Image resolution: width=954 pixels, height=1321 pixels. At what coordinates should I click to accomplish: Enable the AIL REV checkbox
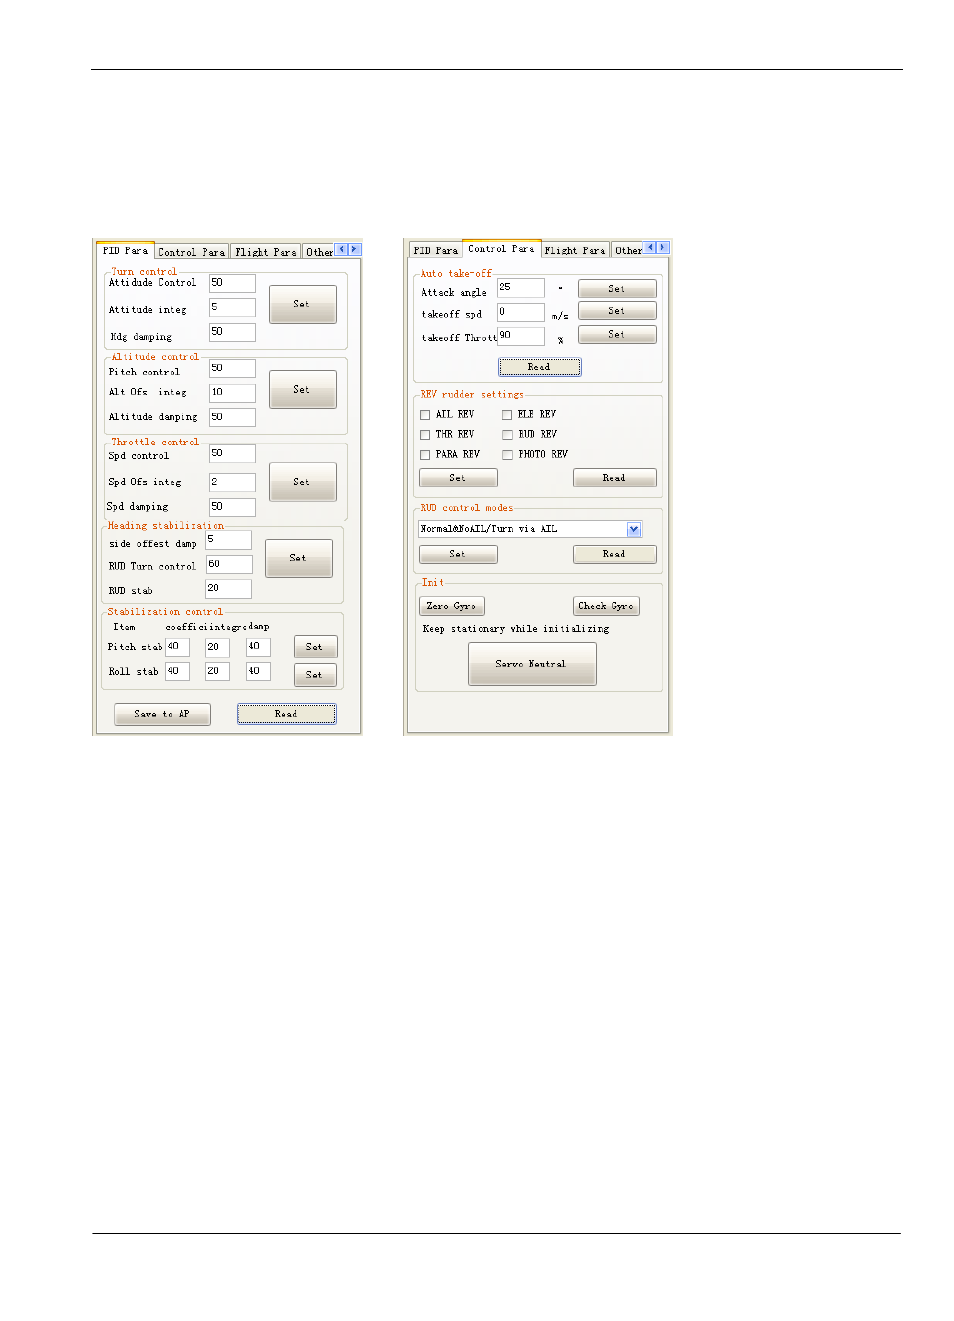tap(425, 415)
